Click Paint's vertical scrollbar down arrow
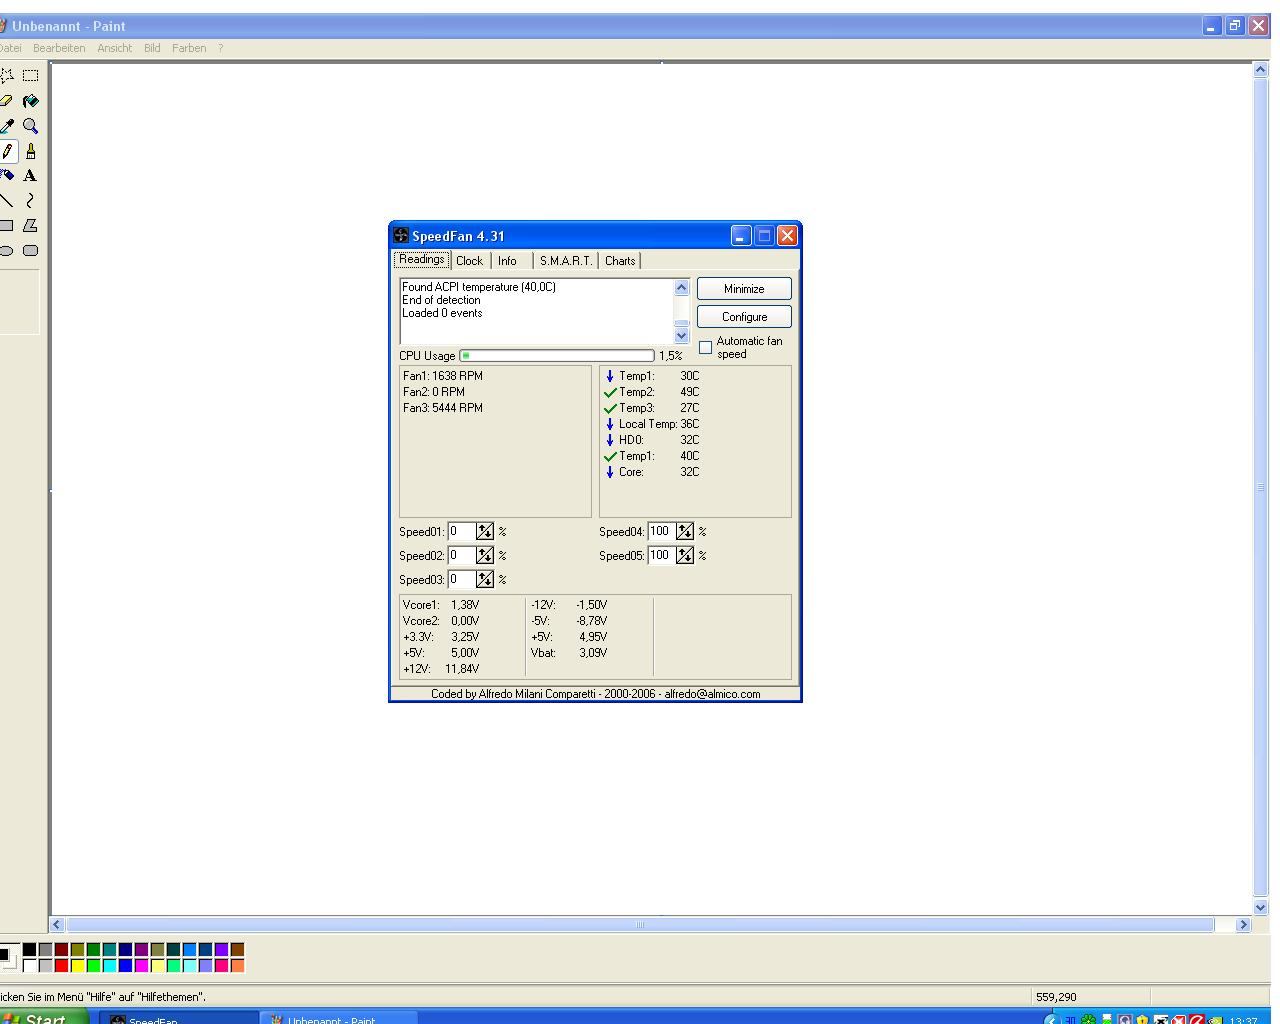Viewport: 1280px width, 1024px height. point(1261,907)
